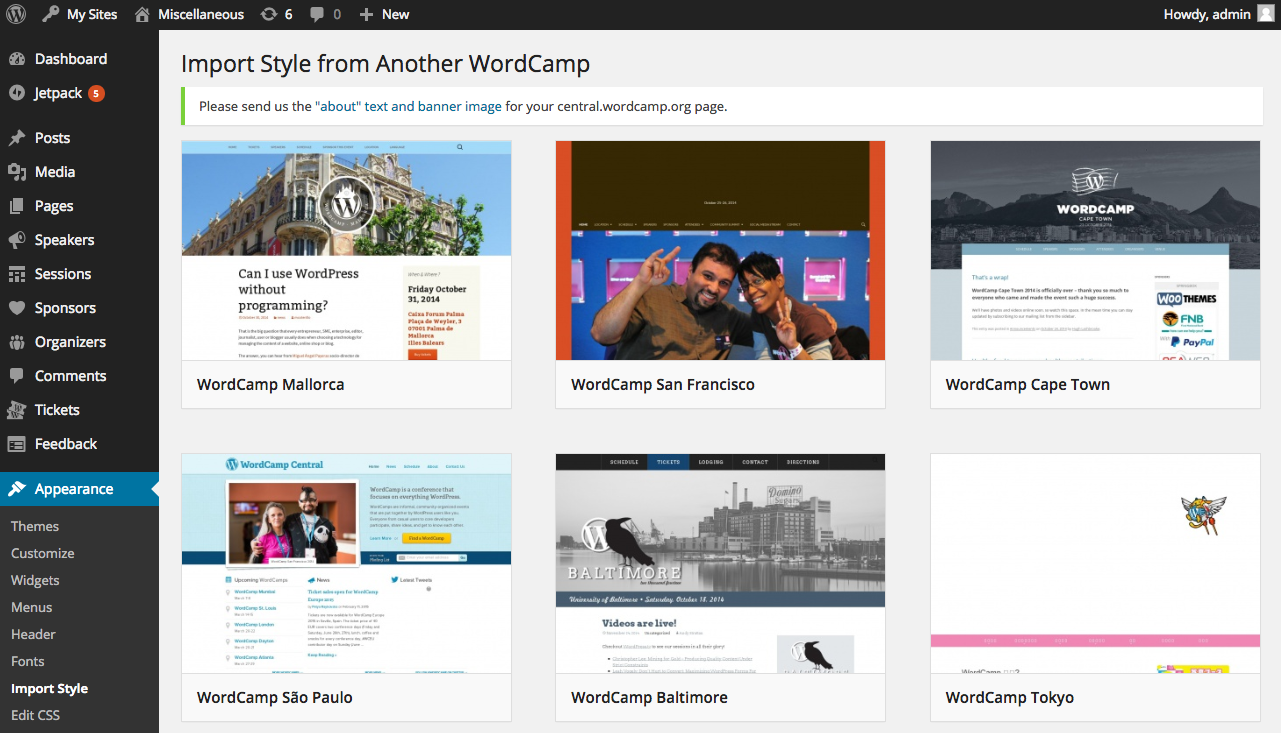Screen dimensions: 1281x733
Task: Click the comments bubble icon in admin bar
Action: point(317,14)
